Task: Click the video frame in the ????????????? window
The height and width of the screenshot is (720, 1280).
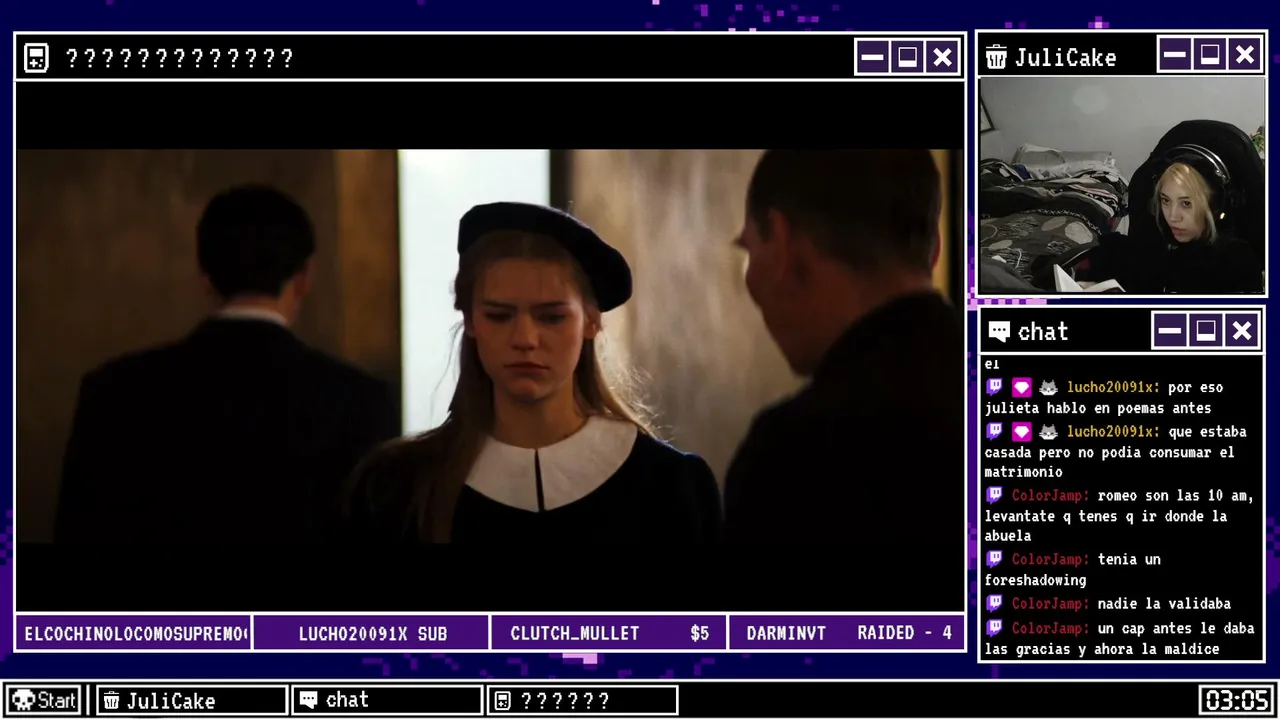Action: click(x=490, y=346)
